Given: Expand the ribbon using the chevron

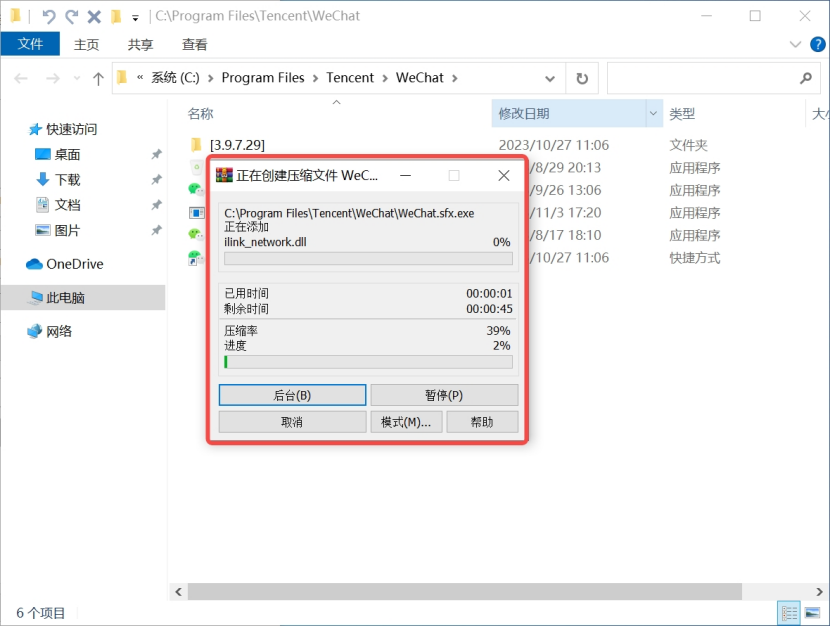Looking at the screenshot, I should point(796,44).
